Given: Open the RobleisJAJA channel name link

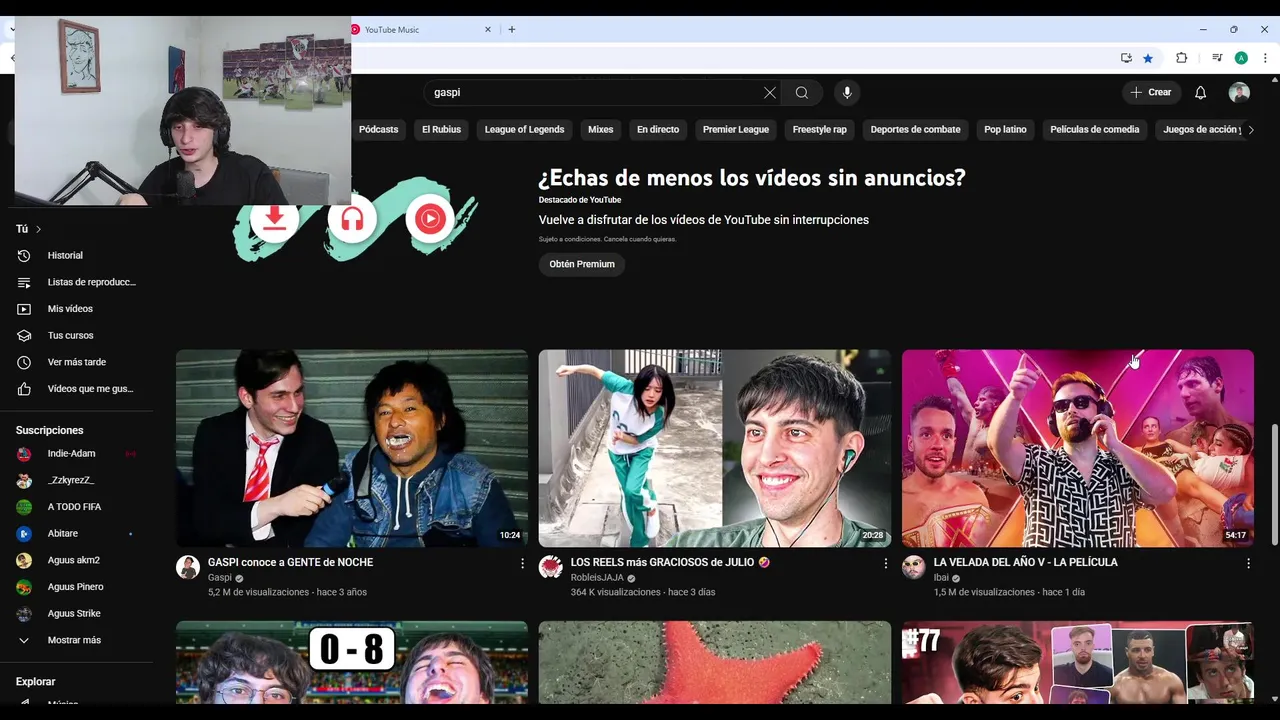Looking at the screenshot, I should pos(597,578).
